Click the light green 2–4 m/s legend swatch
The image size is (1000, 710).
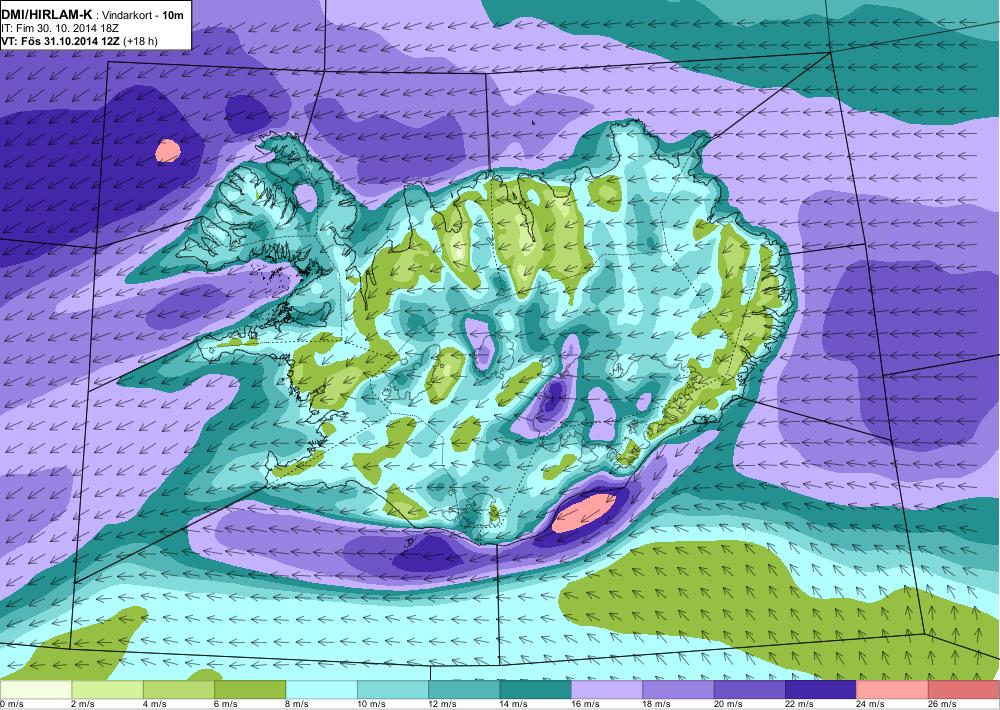click(107, 690)
